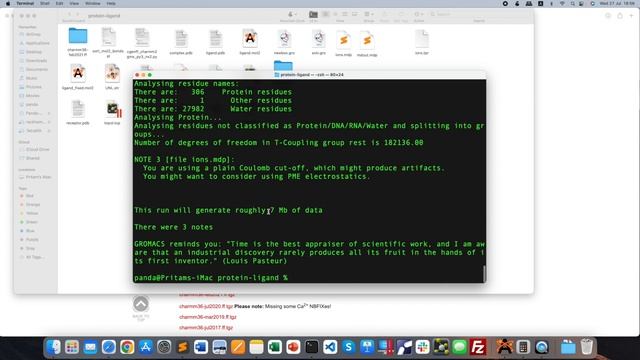This screenshot has height=360, width=640.
Task: Open the Keynote app in the Dock
Action: coord(367,347)
